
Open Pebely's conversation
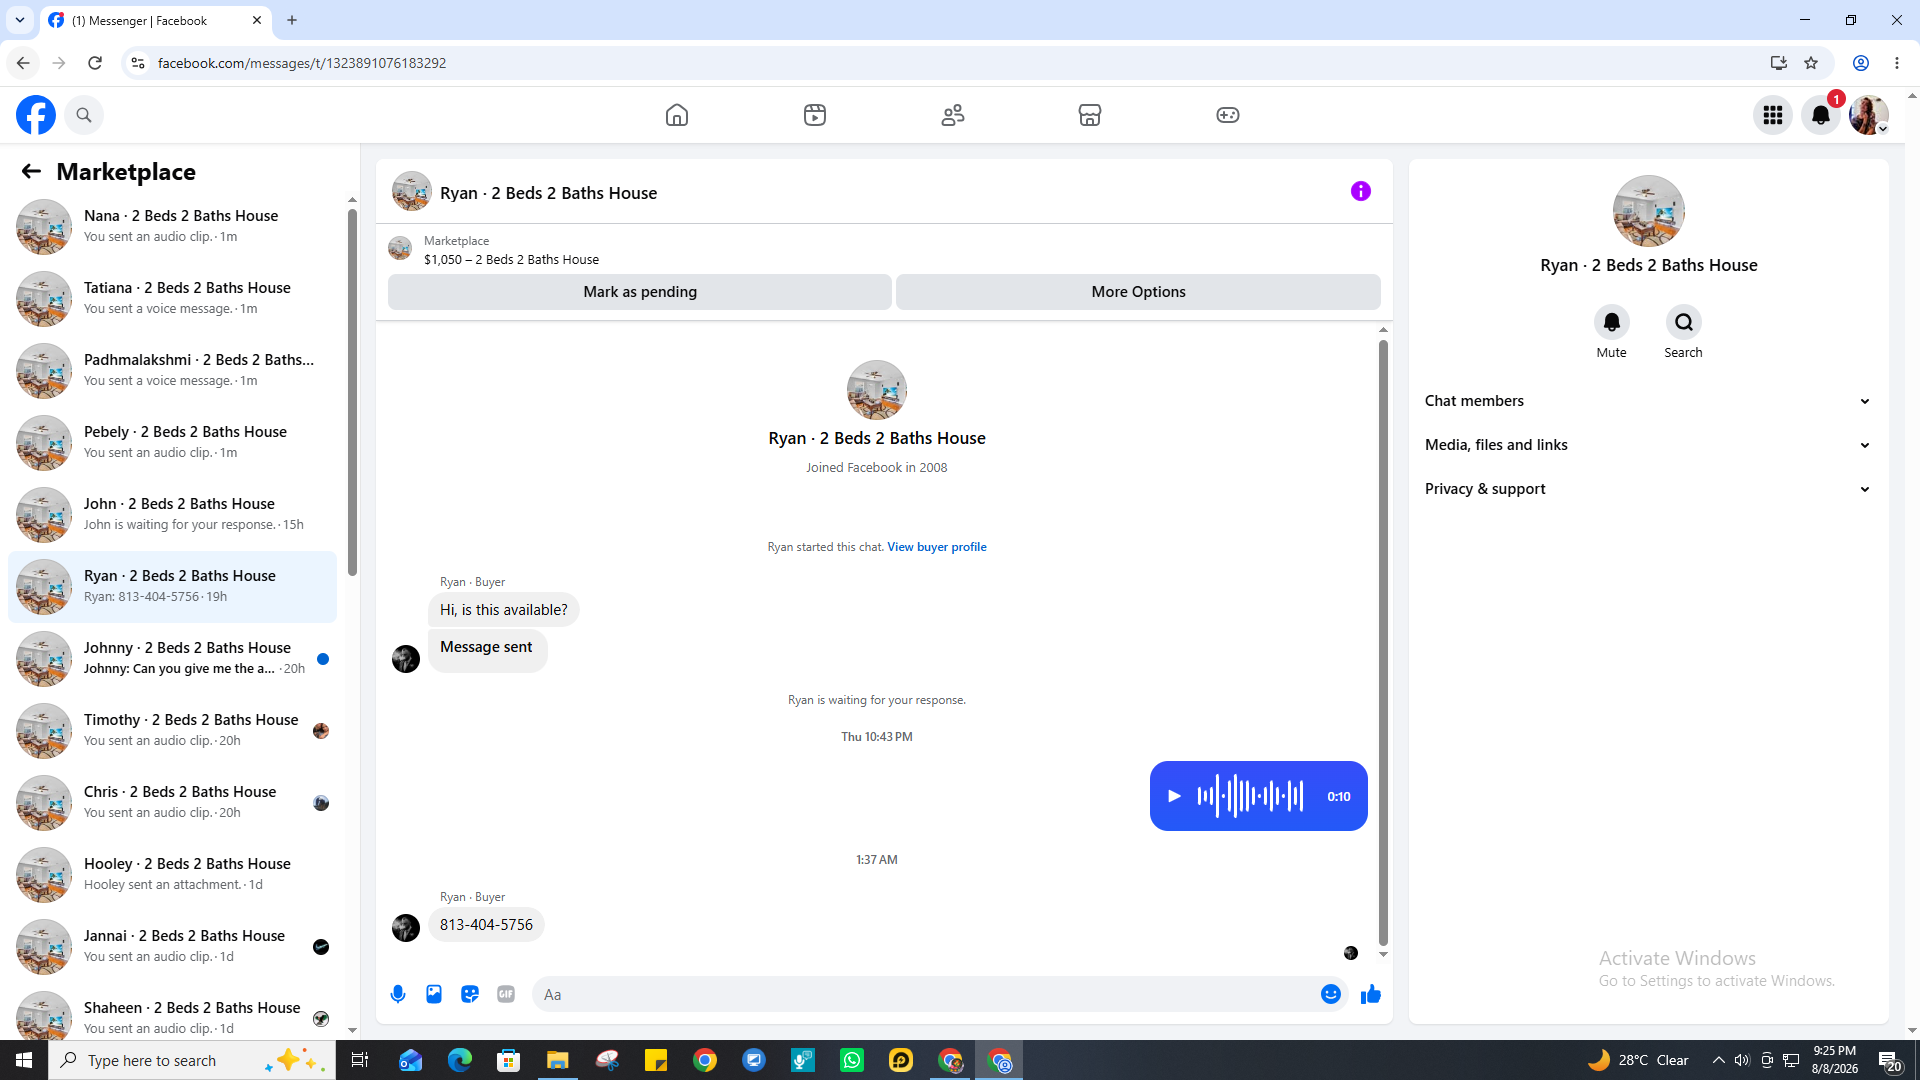pos(172,442)
